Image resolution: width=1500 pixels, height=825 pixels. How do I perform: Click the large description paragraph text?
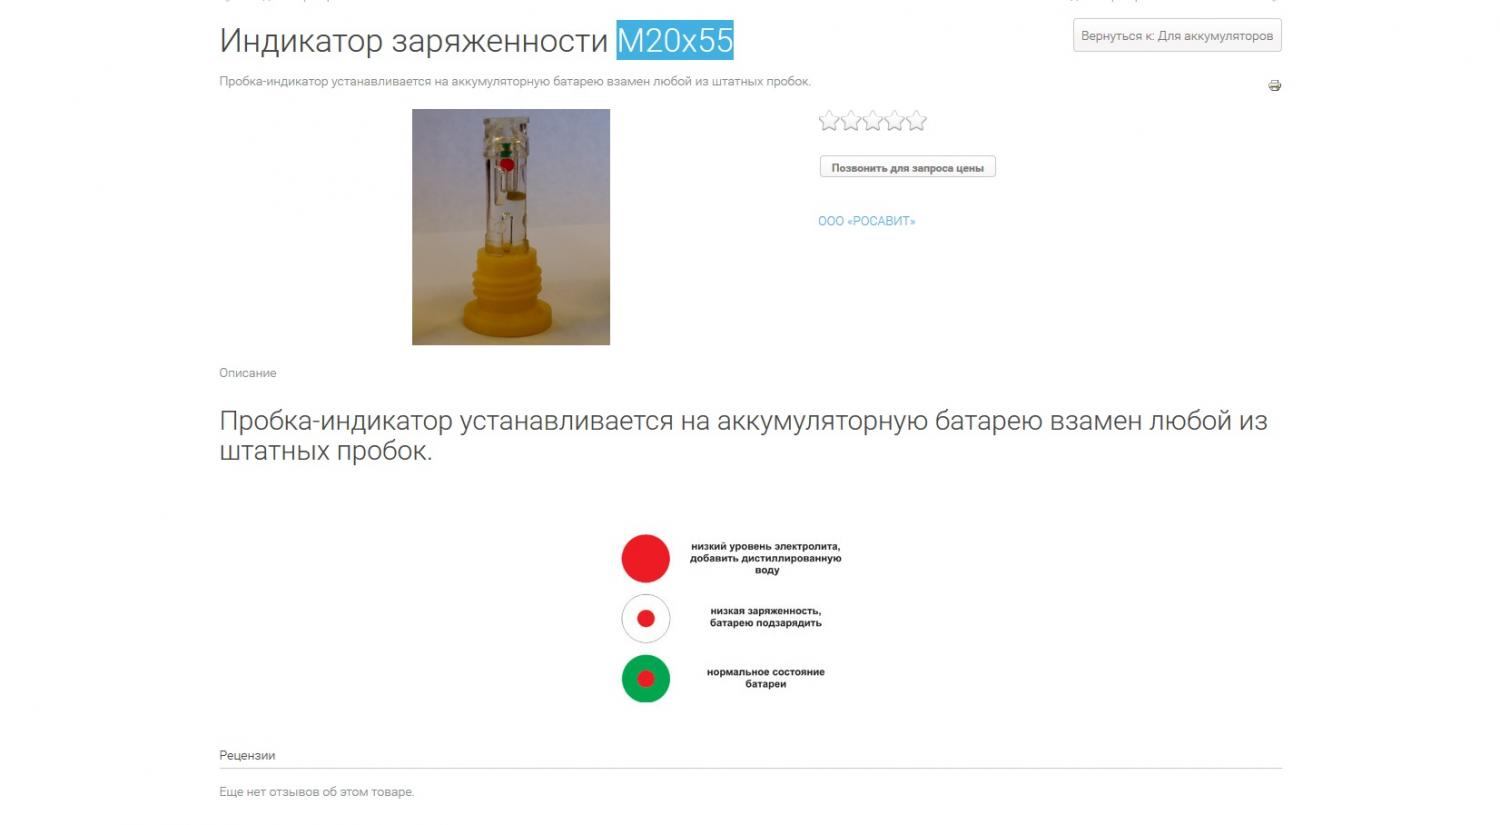click(x=743, y=435)
